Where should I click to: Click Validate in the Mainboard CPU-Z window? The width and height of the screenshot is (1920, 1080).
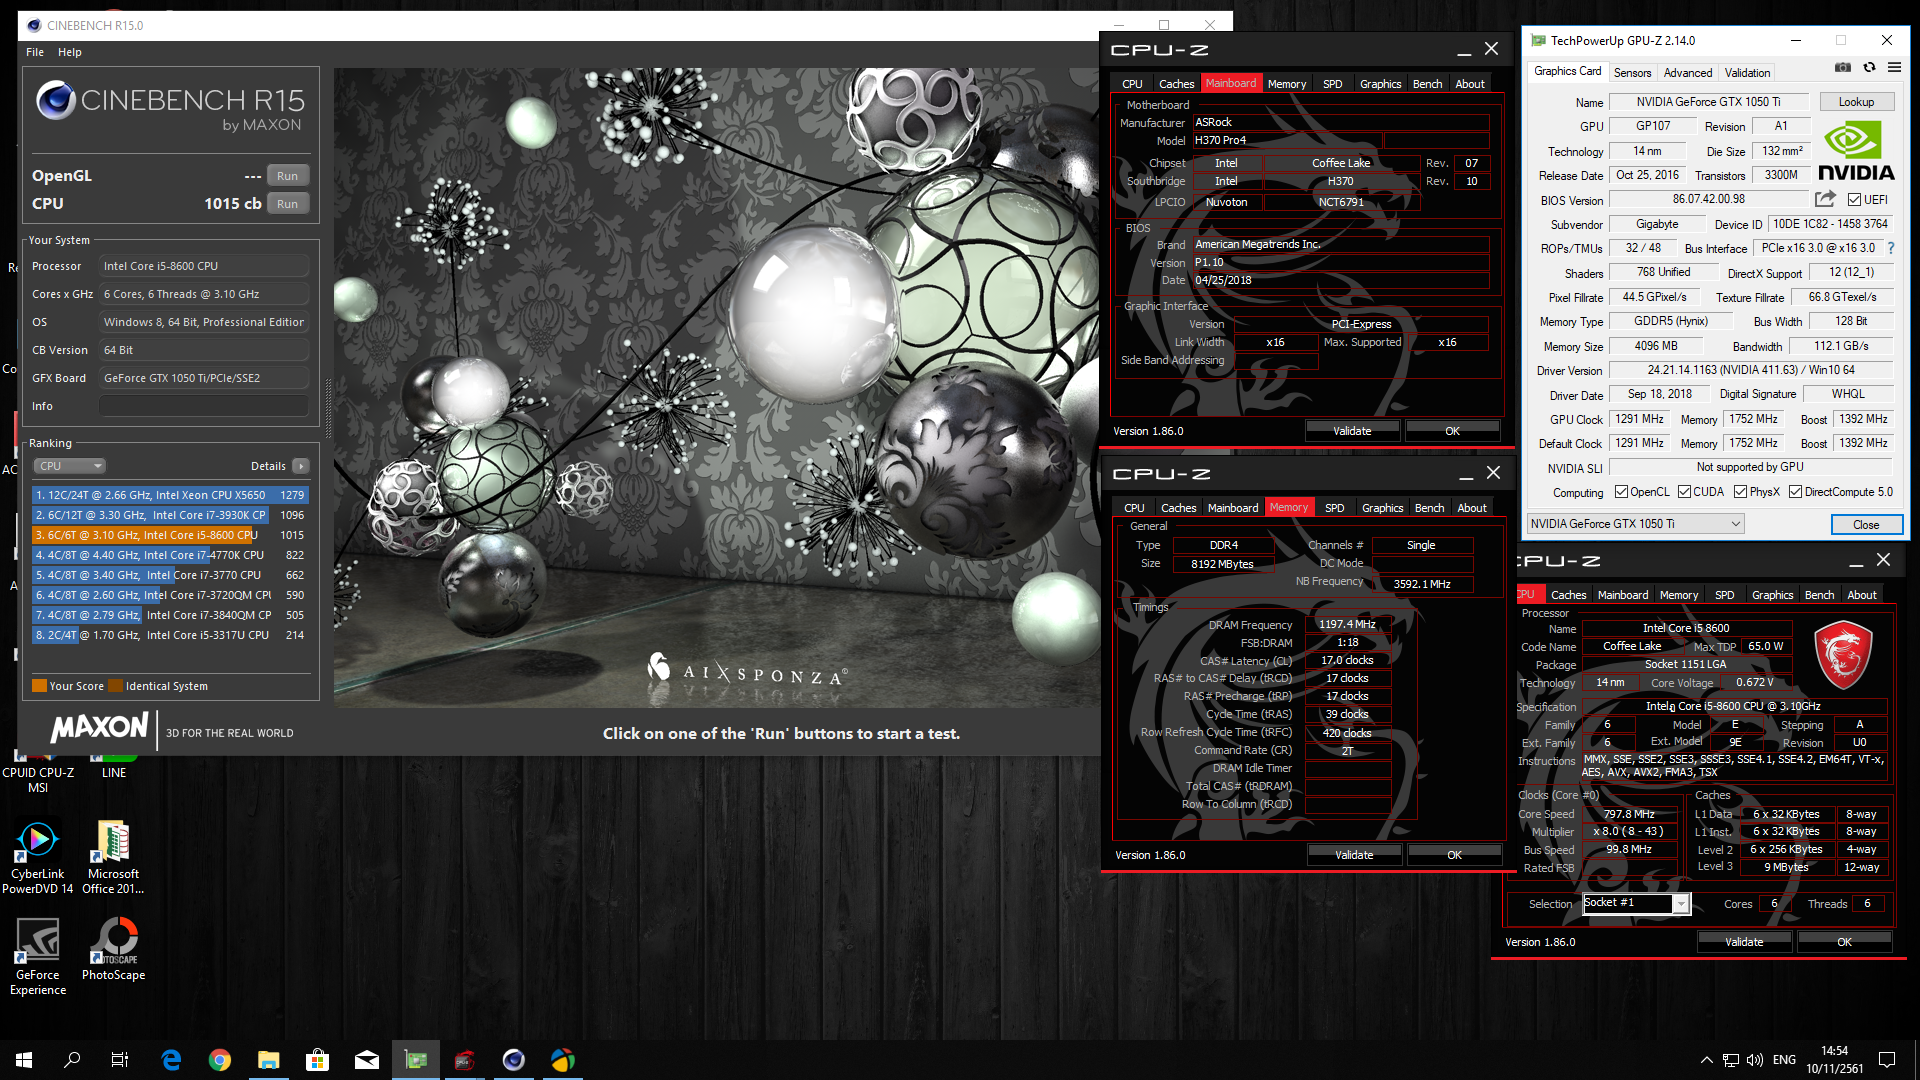[x=1352, y=431]
